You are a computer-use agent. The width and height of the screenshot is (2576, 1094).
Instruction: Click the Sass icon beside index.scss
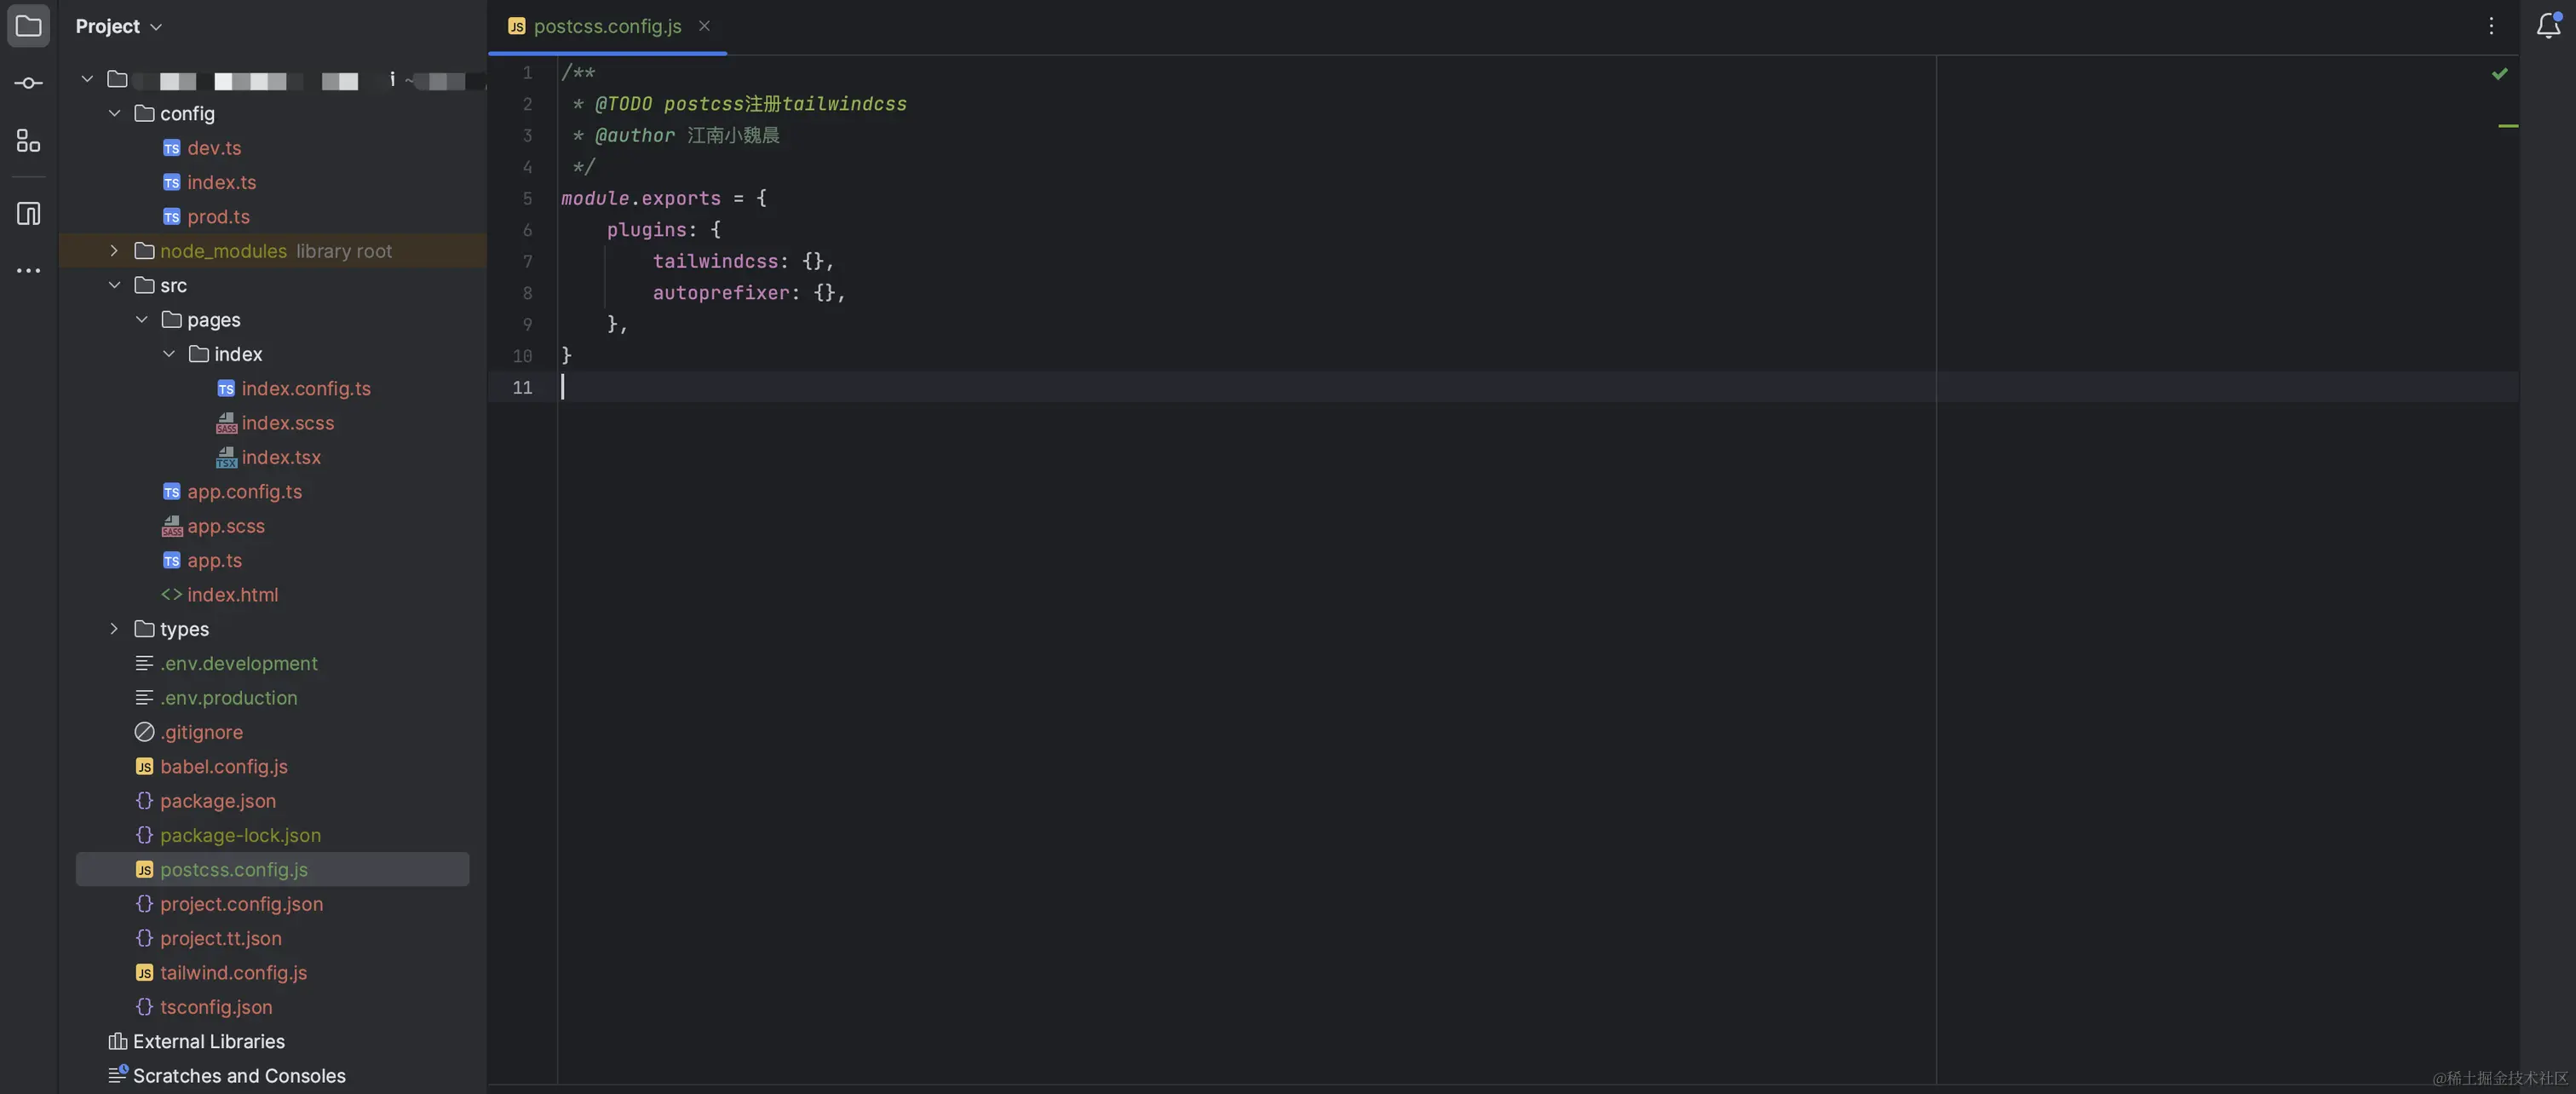point(226,423)
